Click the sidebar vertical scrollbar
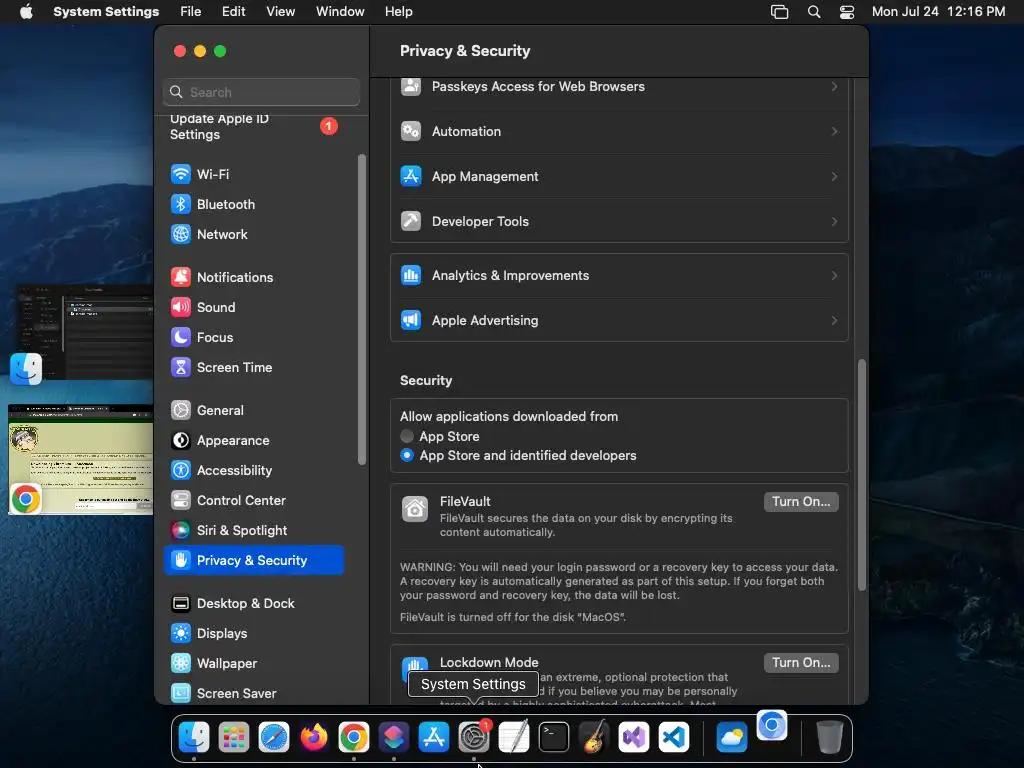The height and width of the screenshot is (768, 1024). (x=362, y=310)
